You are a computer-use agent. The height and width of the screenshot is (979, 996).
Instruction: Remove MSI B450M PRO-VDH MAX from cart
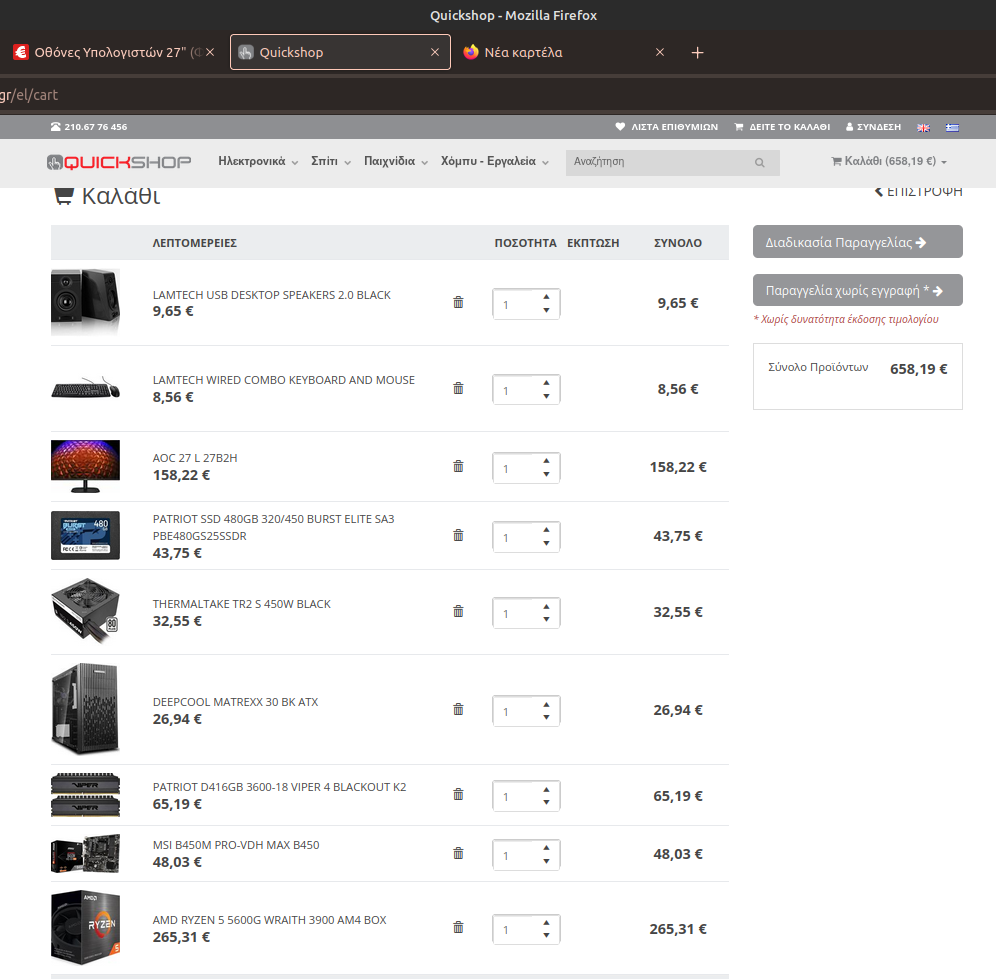(x=458, y=853)
